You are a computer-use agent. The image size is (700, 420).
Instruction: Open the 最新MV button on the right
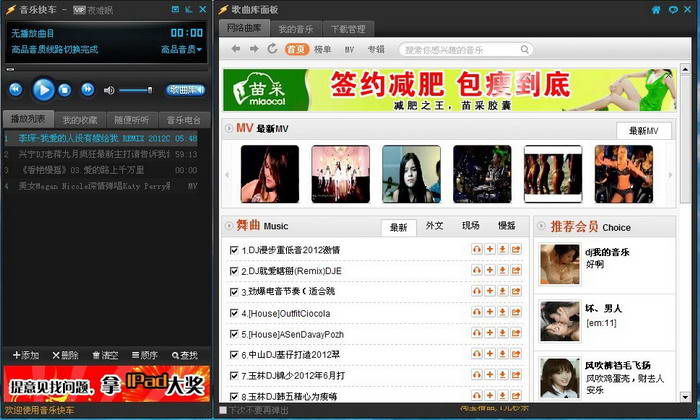click(x=644, y=131)
